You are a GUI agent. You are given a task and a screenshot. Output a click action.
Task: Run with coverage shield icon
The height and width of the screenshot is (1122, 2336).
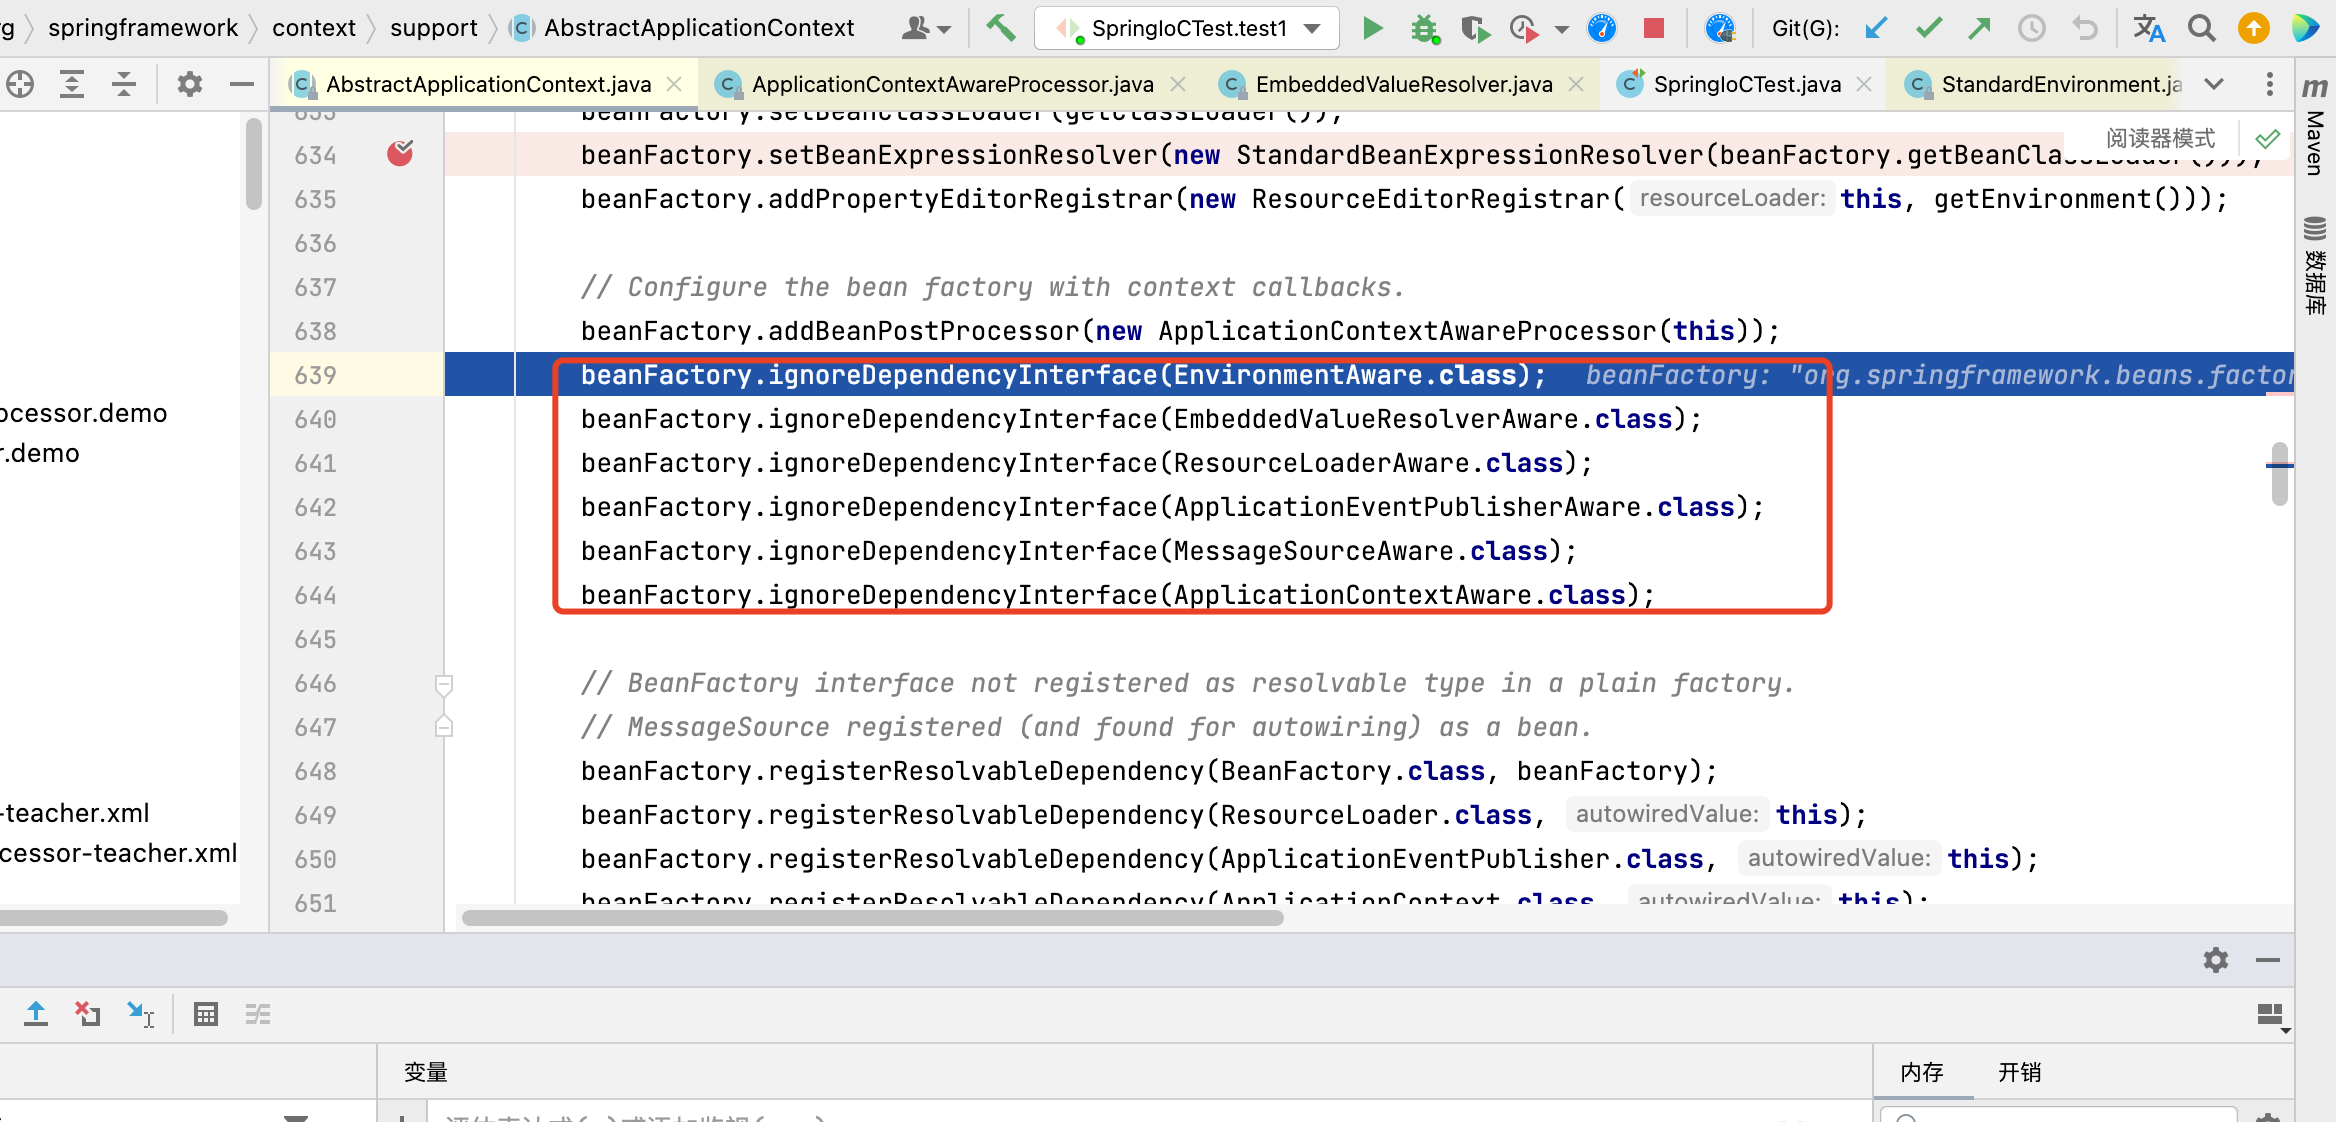[1474, 28]
